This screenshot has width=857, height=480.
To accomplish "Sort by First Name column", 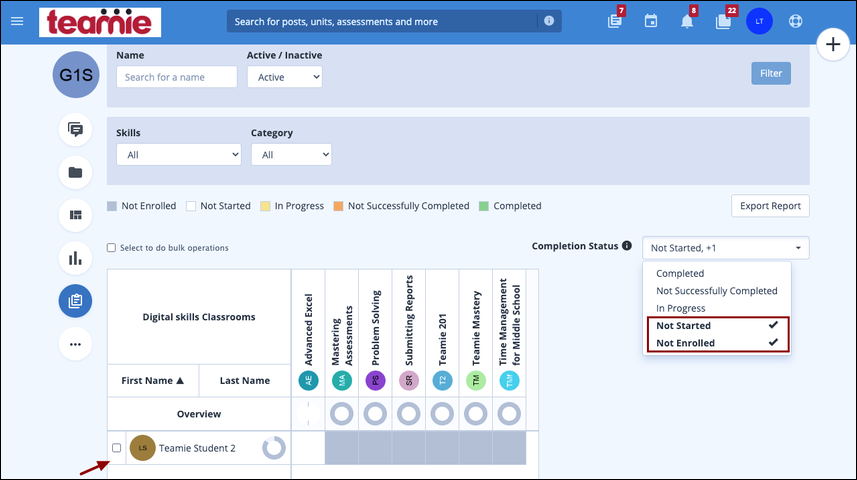I will click(x=152, y=381).
